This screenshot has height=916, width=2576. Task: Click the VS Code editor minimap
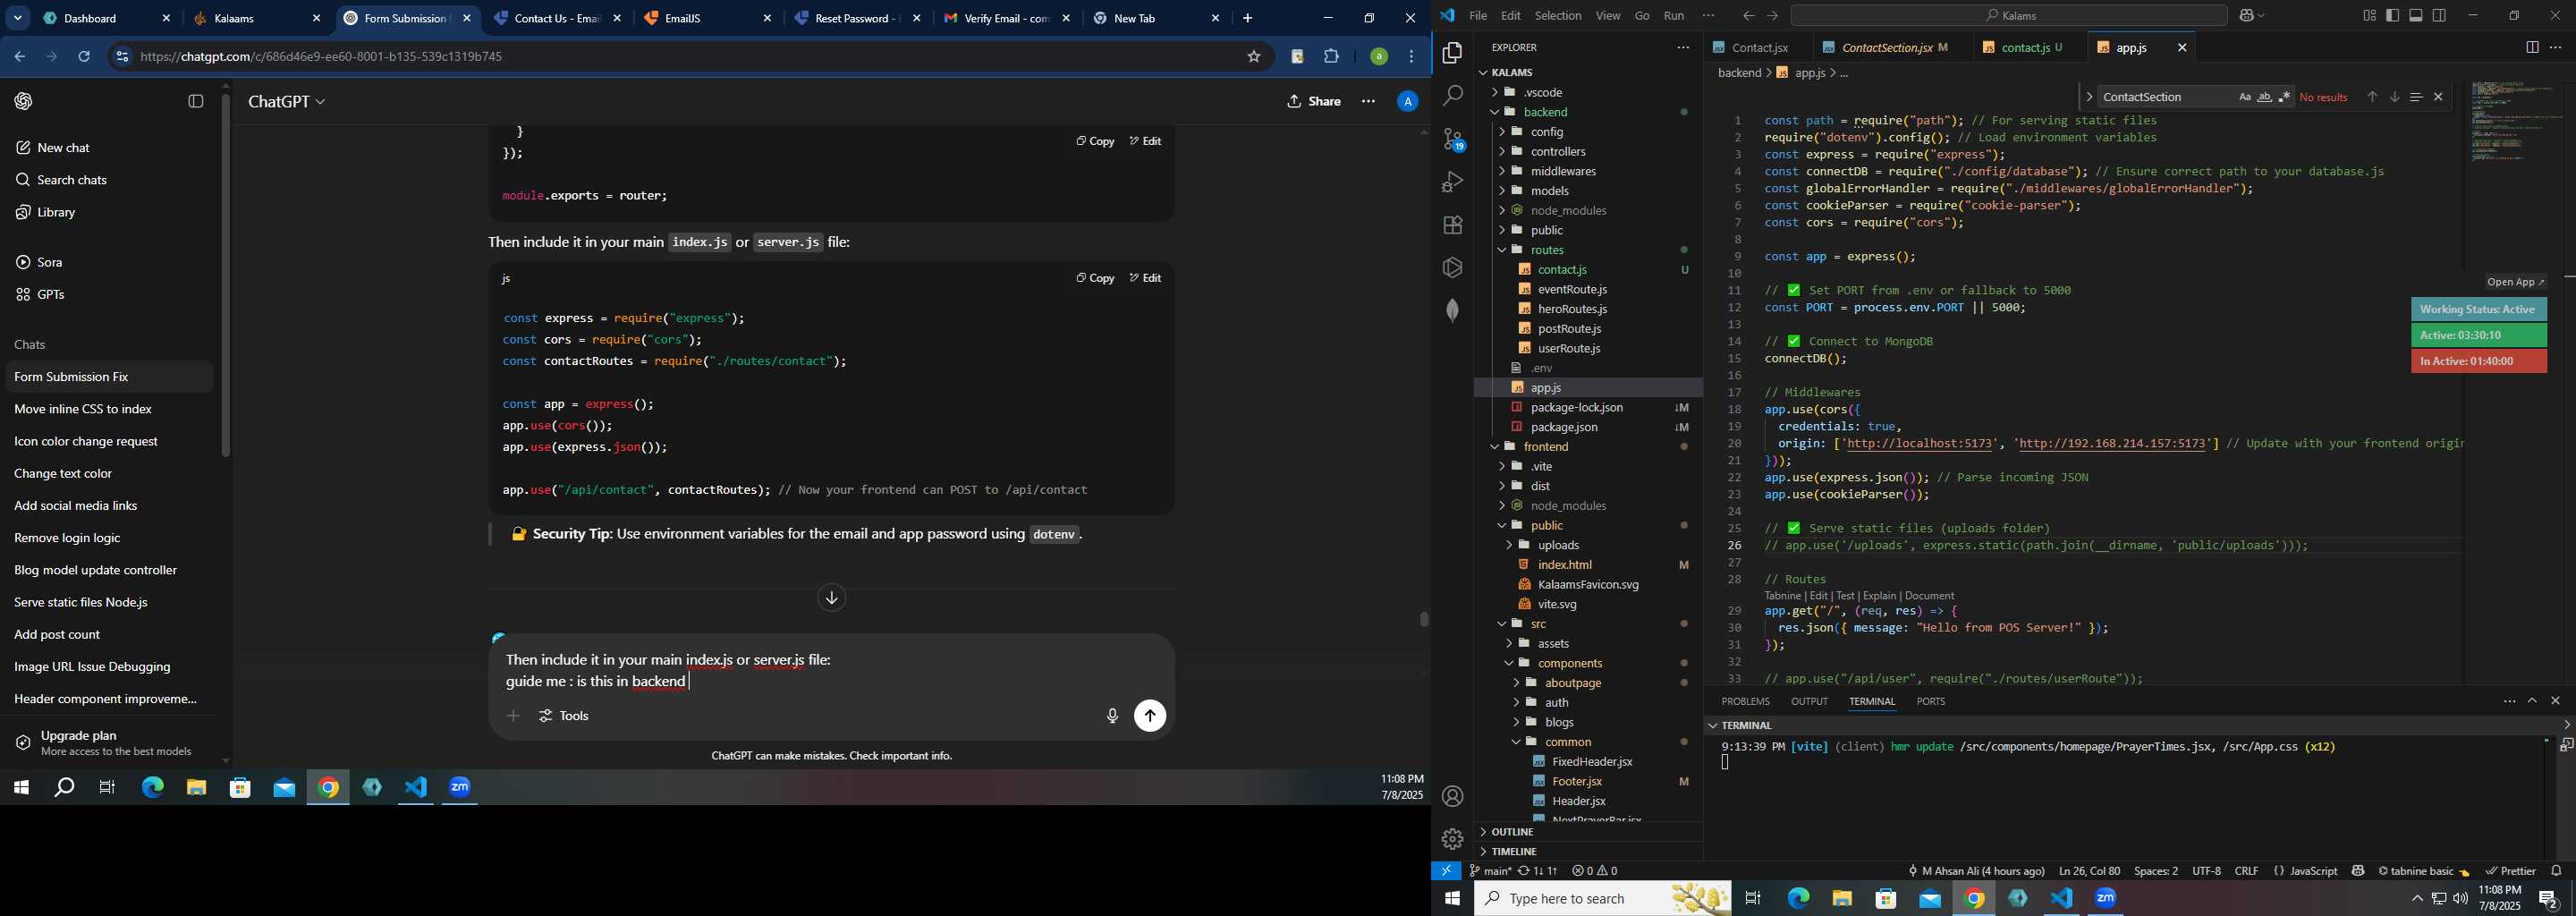[x=2517, y=122]
